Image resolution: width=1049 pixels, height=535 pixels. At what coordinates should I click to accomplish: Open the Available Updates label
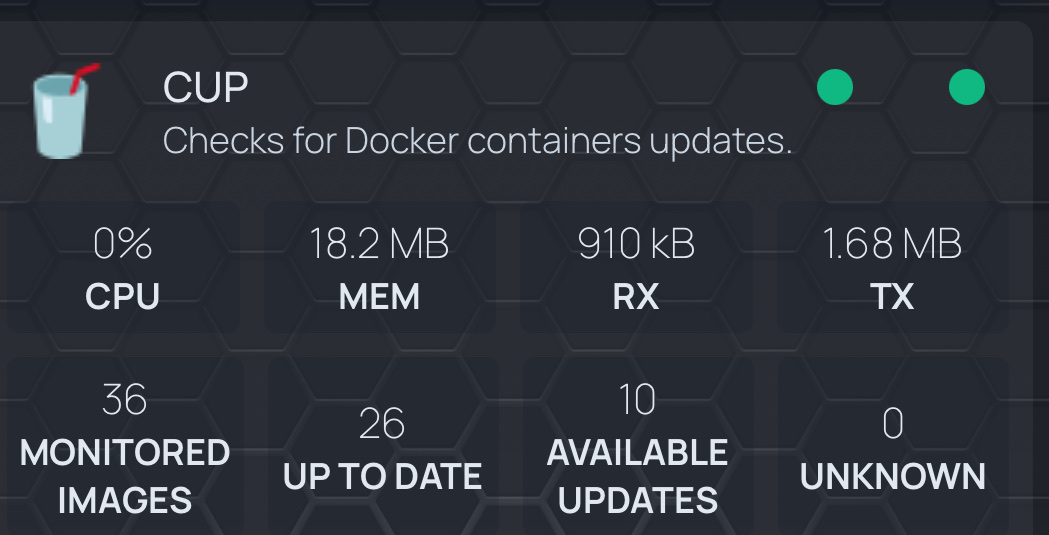tap(638, 476)
